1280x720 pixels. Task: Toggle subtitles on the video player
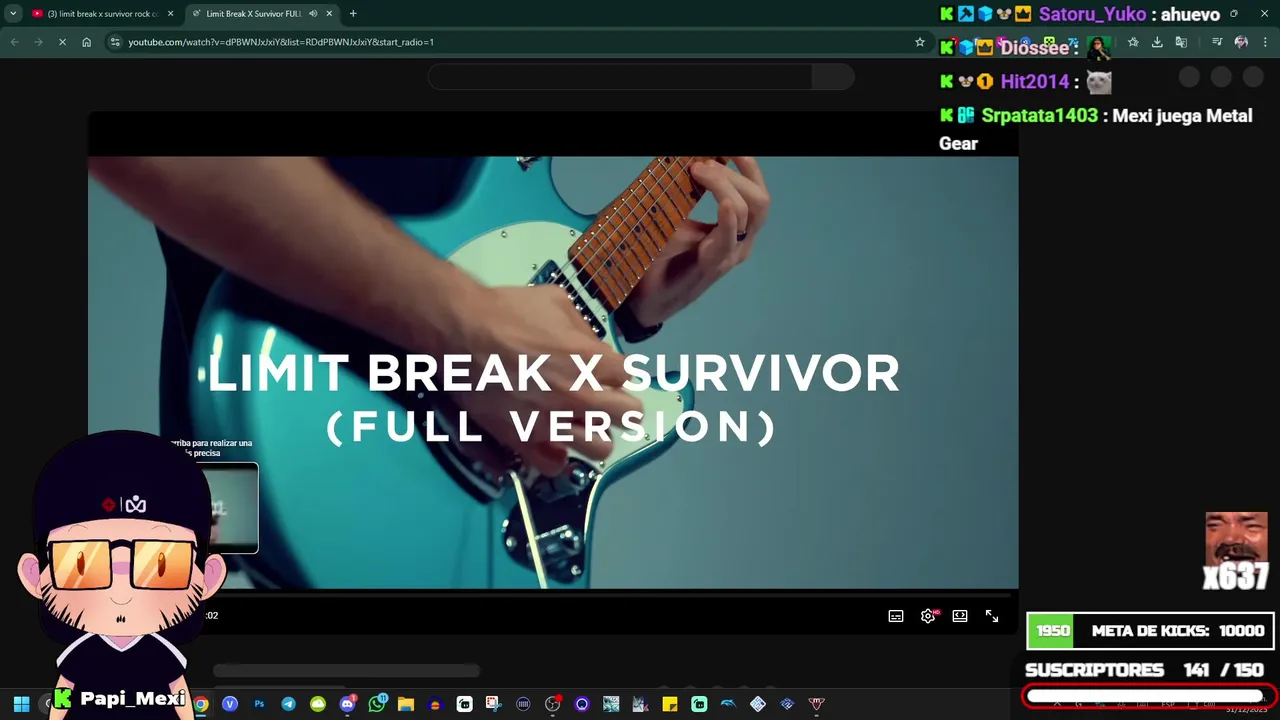point(896,616)
